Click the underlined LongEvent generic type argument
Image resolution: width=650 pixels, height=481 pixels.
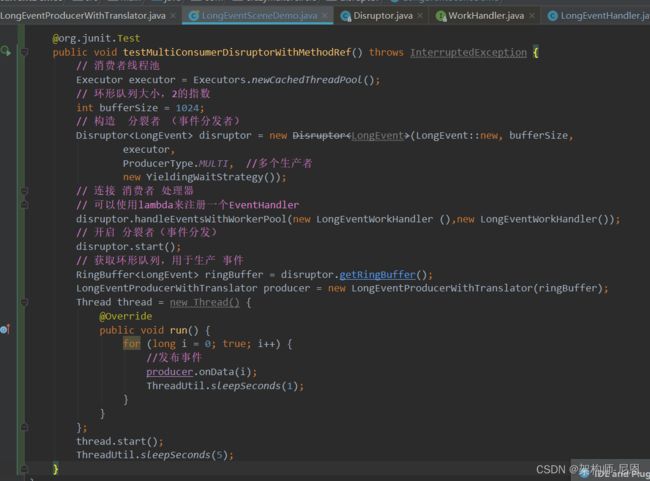[x=377, y=136]
